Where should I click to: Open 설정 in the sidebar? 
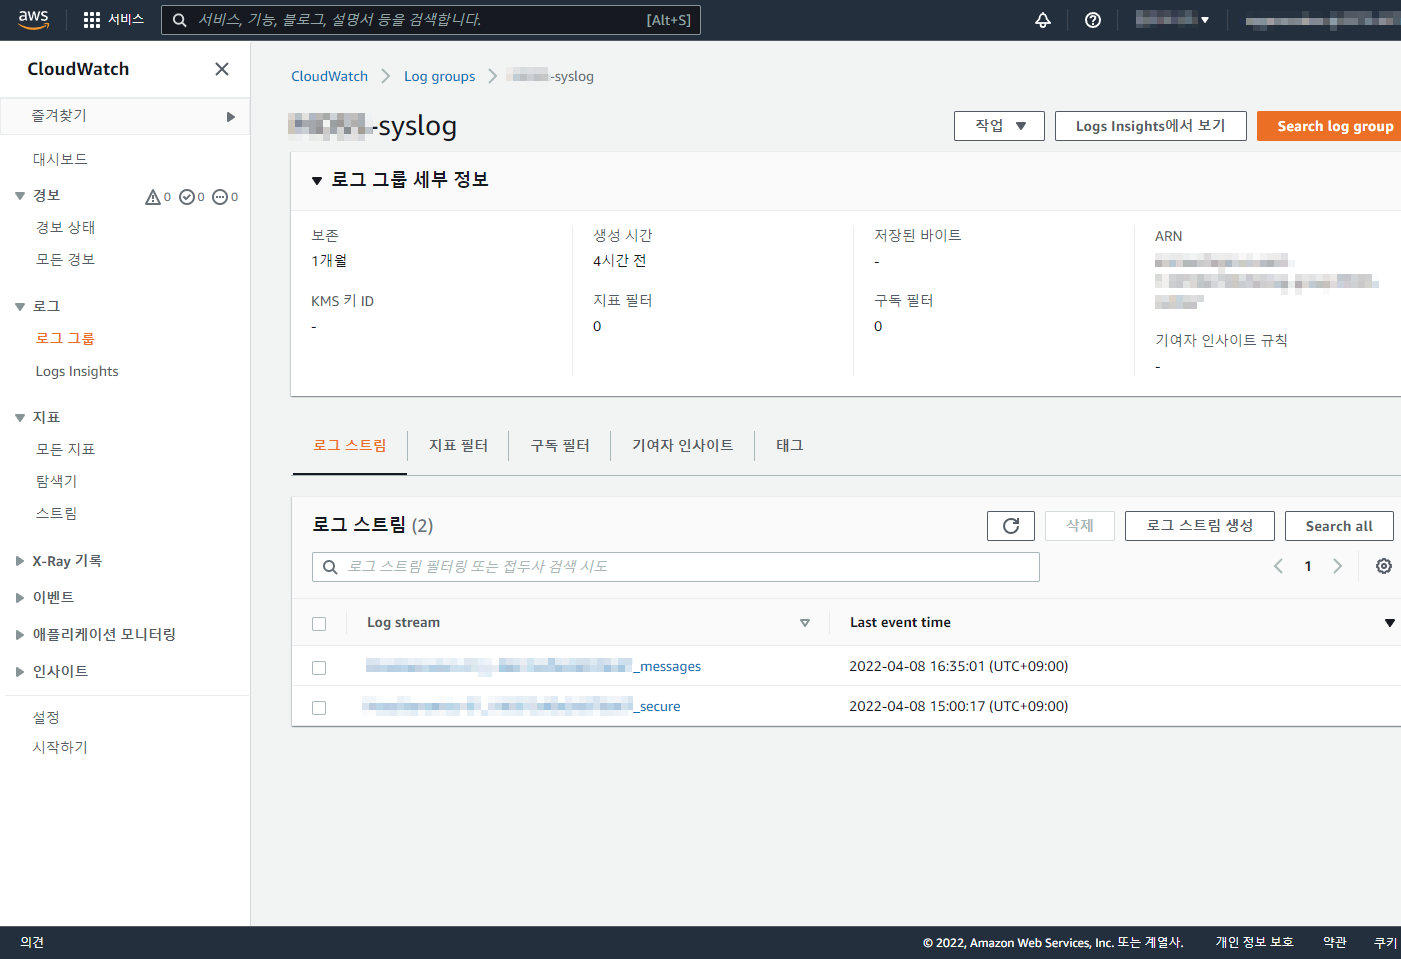click(46, 717)
